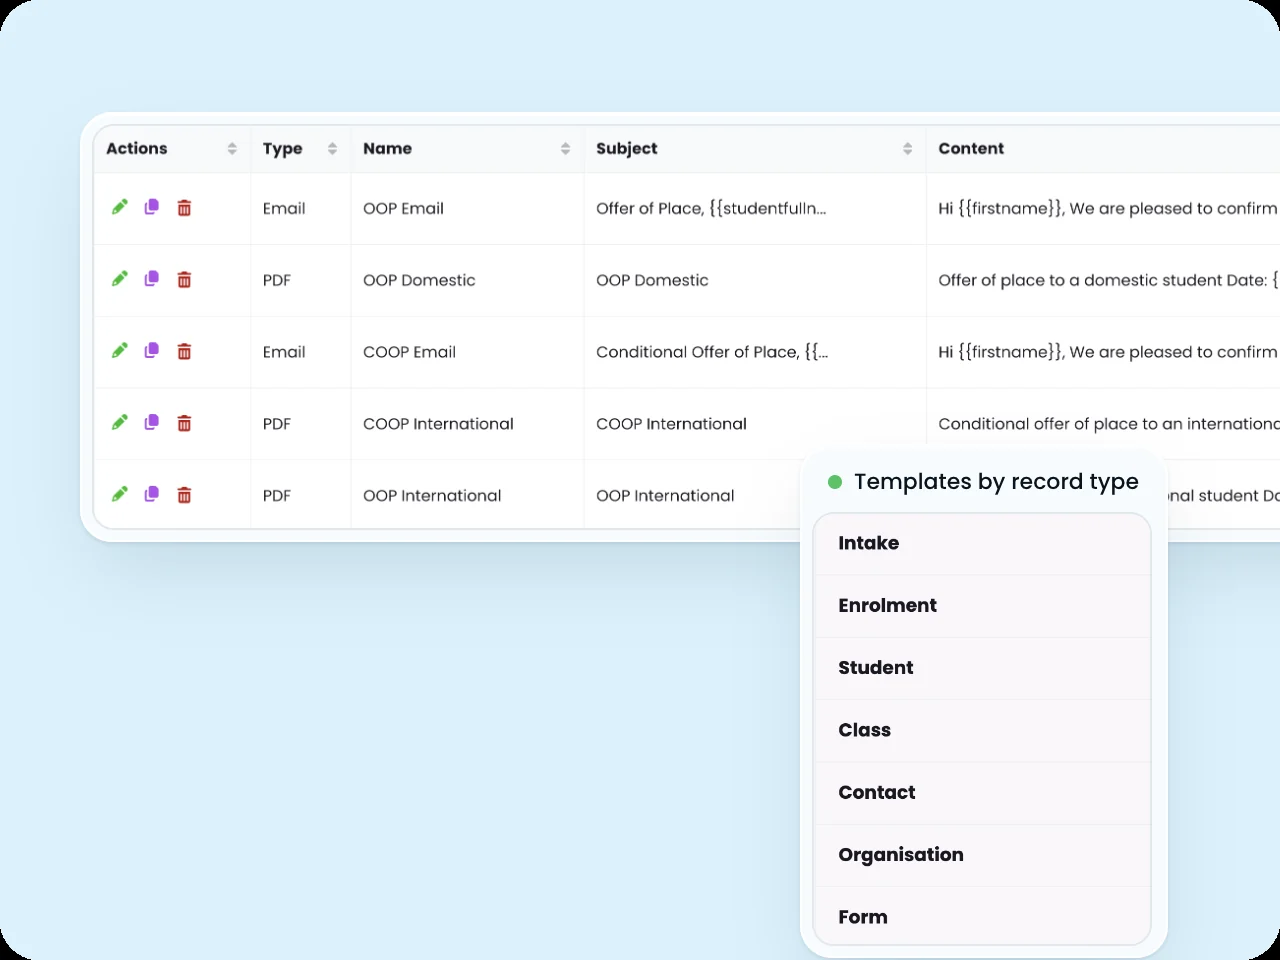Select Contact record type
This screenshot has width=1280, height=960.
[982, 793]
